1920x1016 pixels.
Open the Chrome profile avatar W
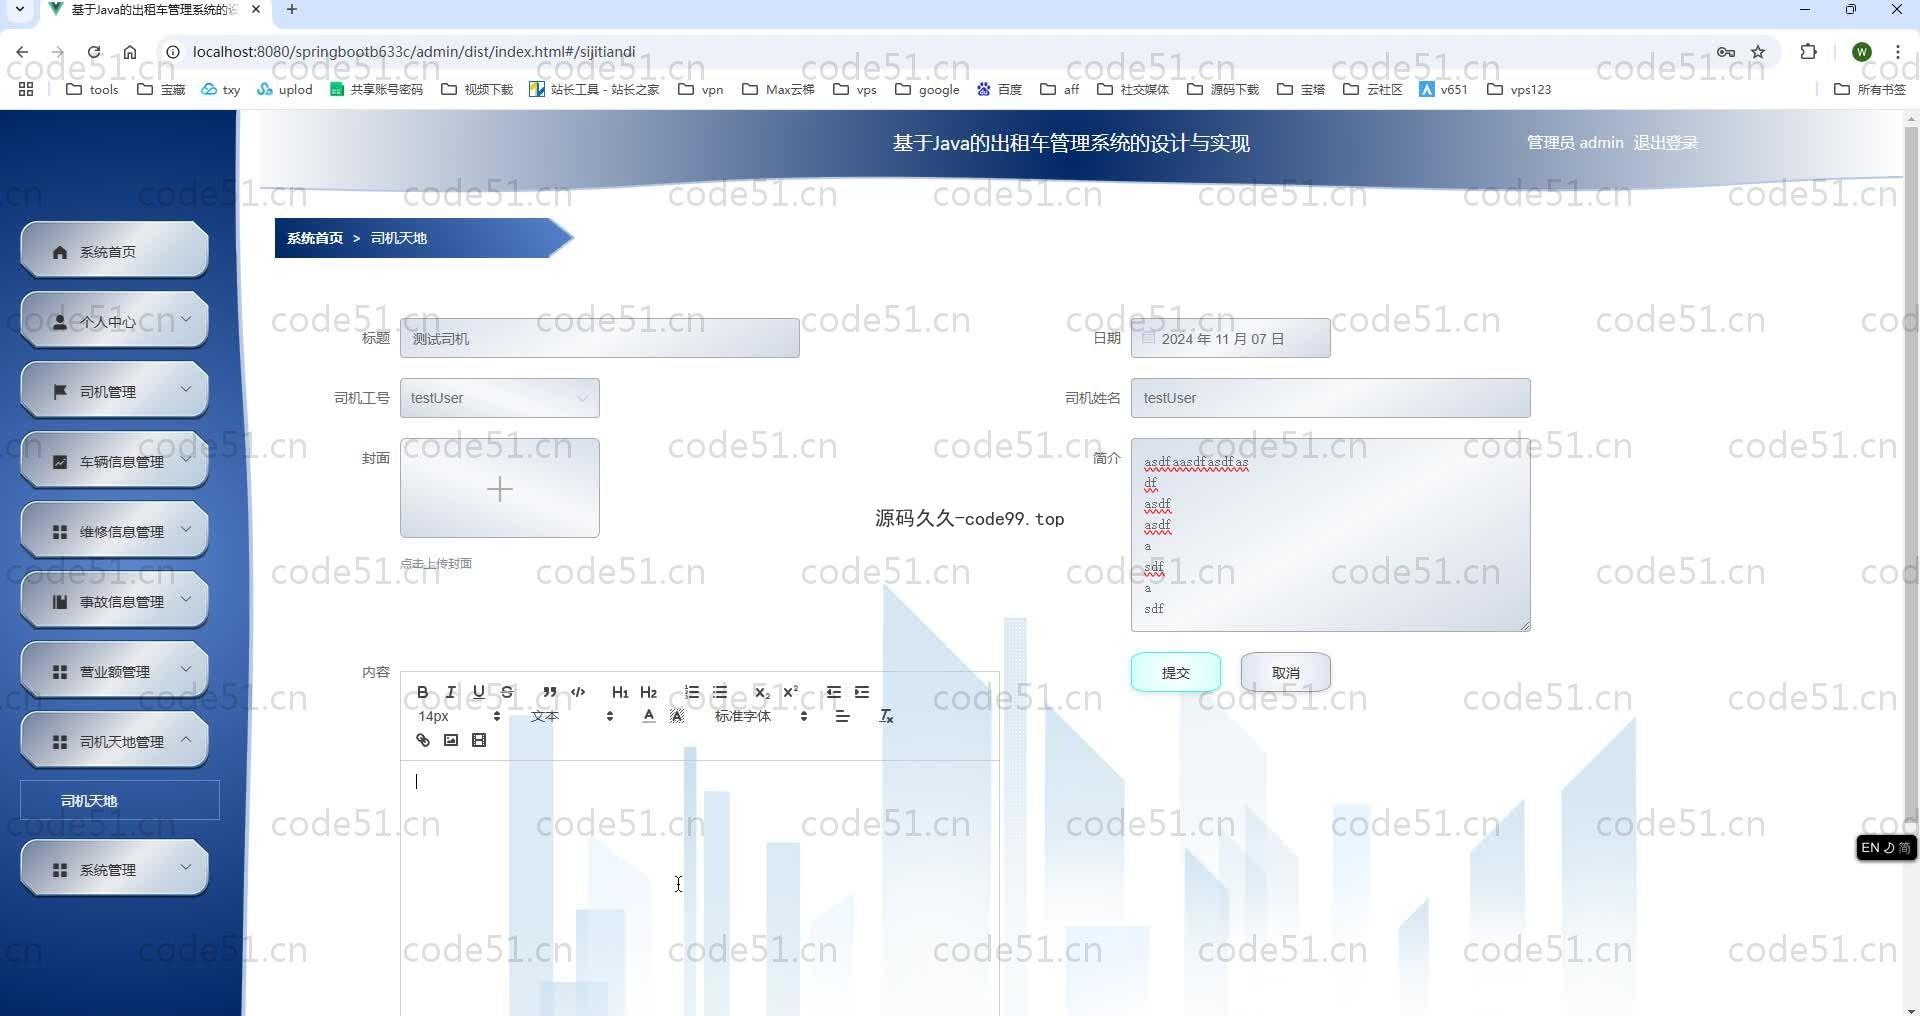(1861, 52)
